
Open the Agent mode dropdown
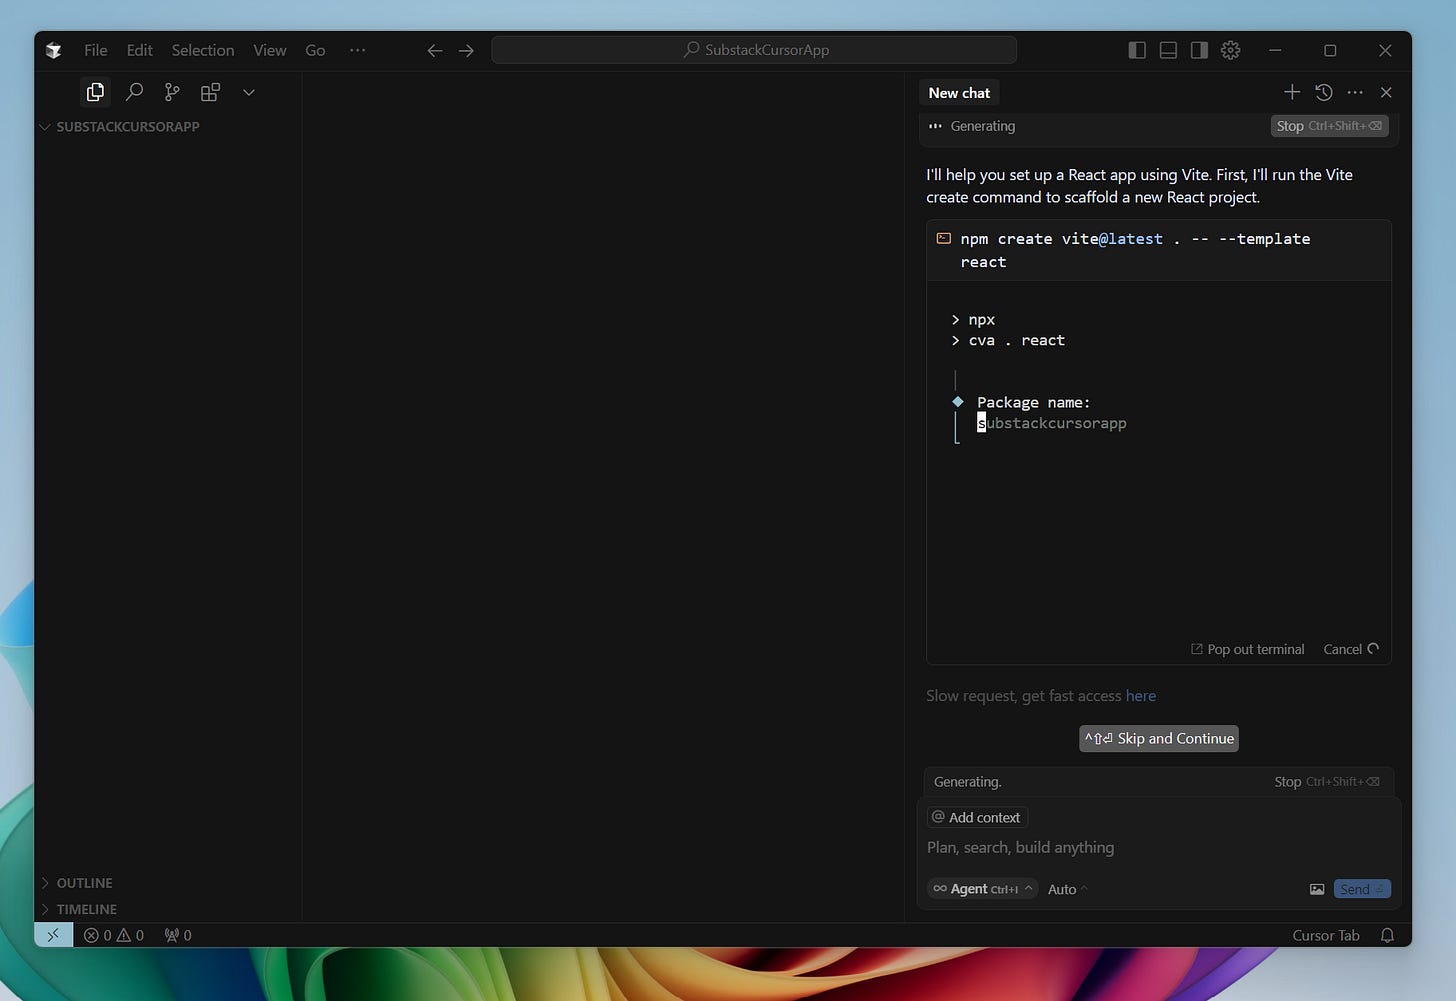pyautogui.click(x=982, y=889)
